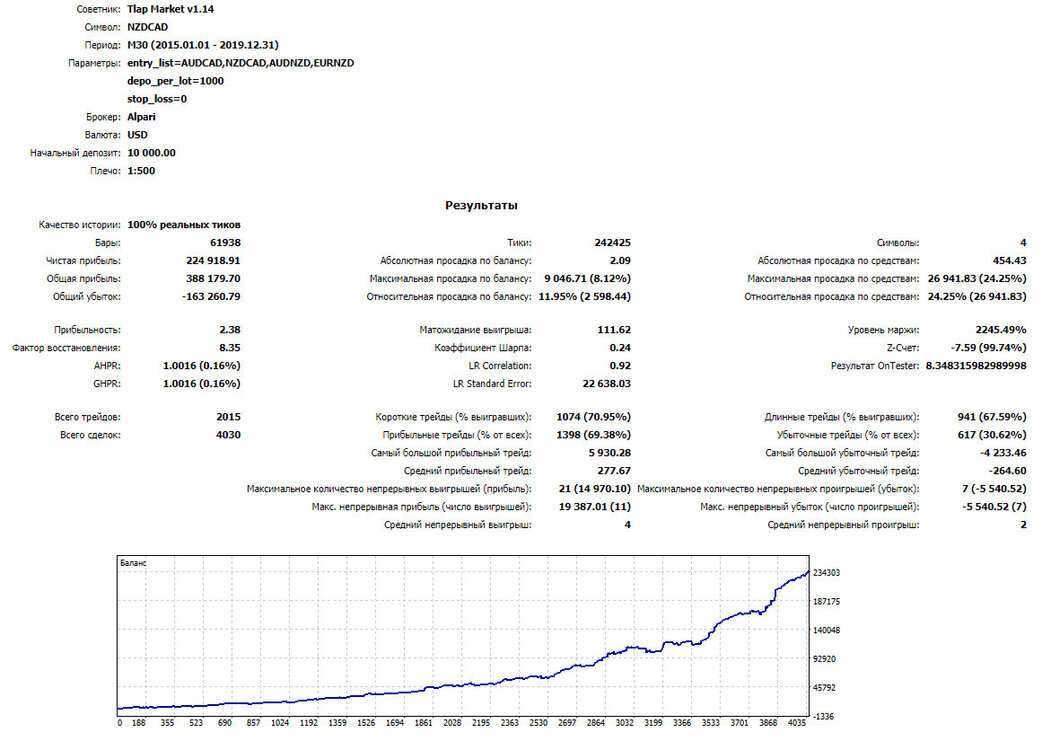Click gross loss value -163 260.79
Image resolution: width=1051 pixels, height=750 pixels.
[x=211, y=297]
